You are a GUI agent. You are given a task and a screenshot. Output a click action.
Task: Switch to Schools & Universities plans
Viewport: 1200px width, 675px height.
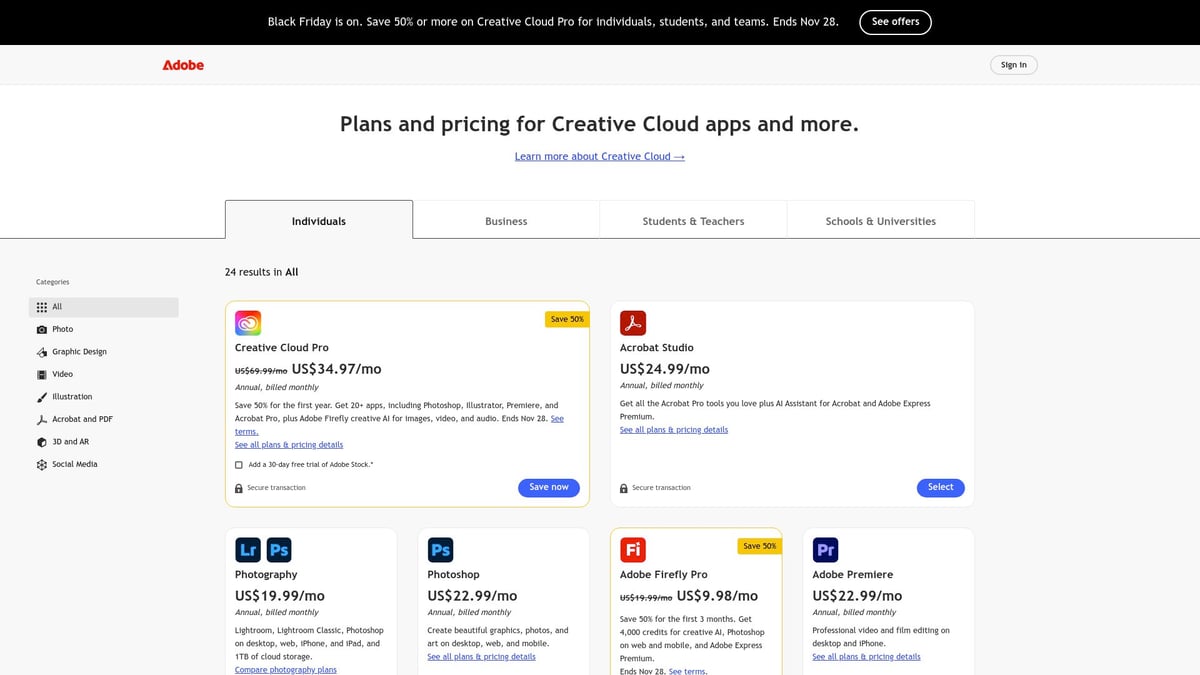tap(879, 220)
